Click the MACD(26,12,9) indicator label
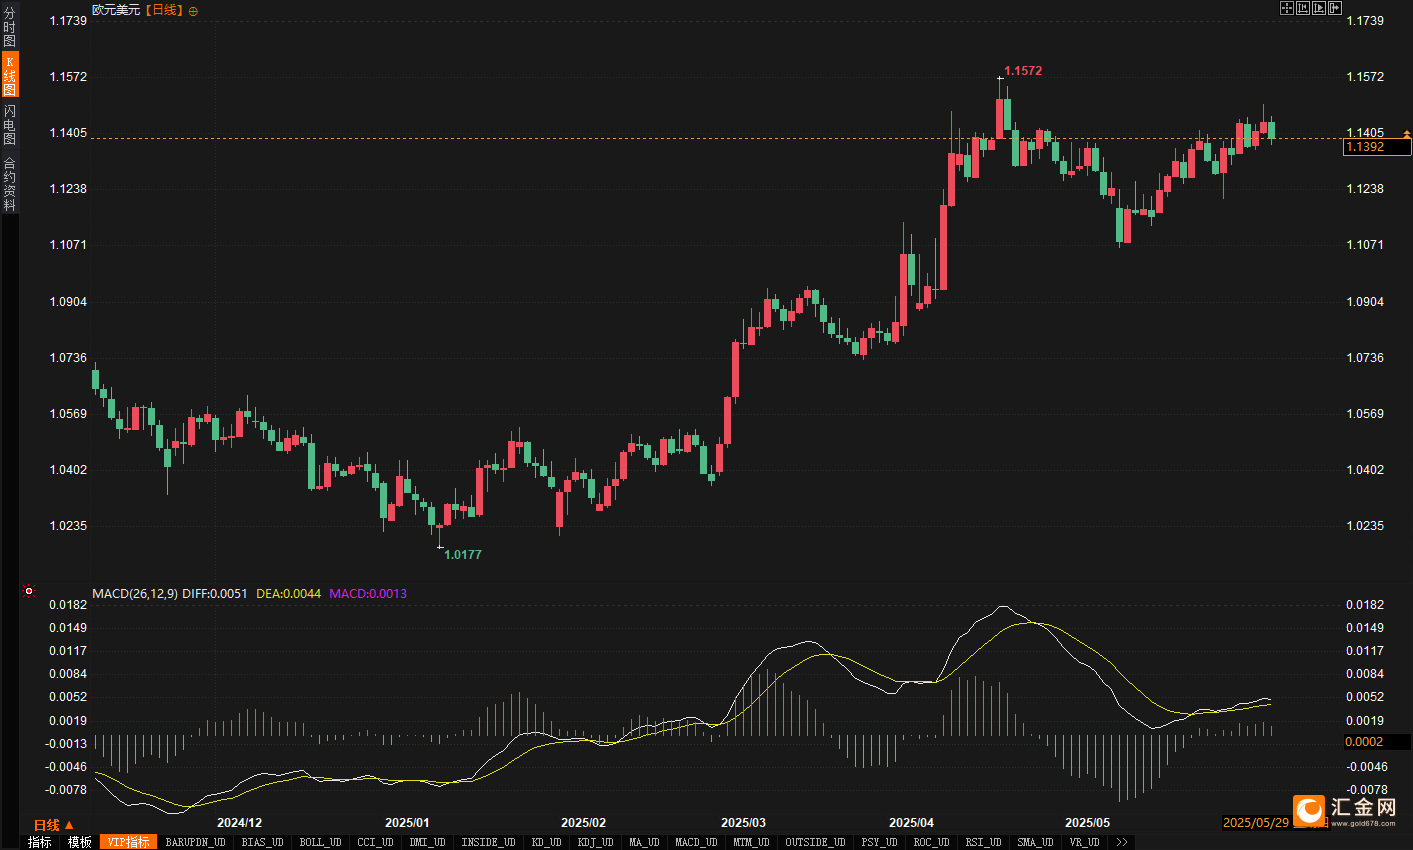 135,593
